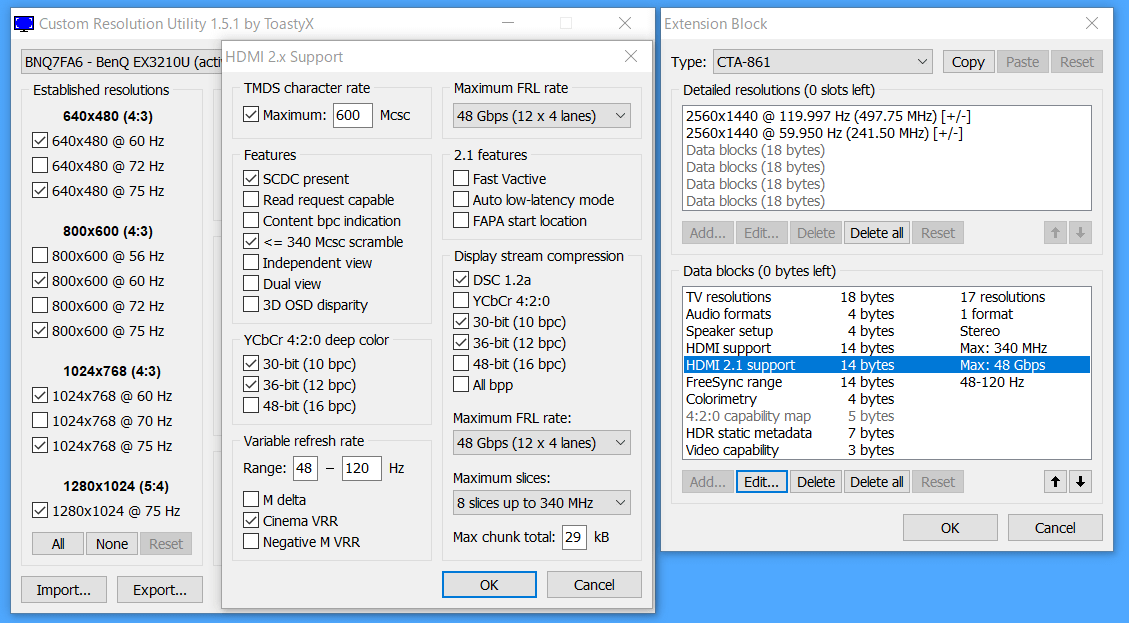Toggle 1280x1024 @ 75 Hz checkbox

40,511
